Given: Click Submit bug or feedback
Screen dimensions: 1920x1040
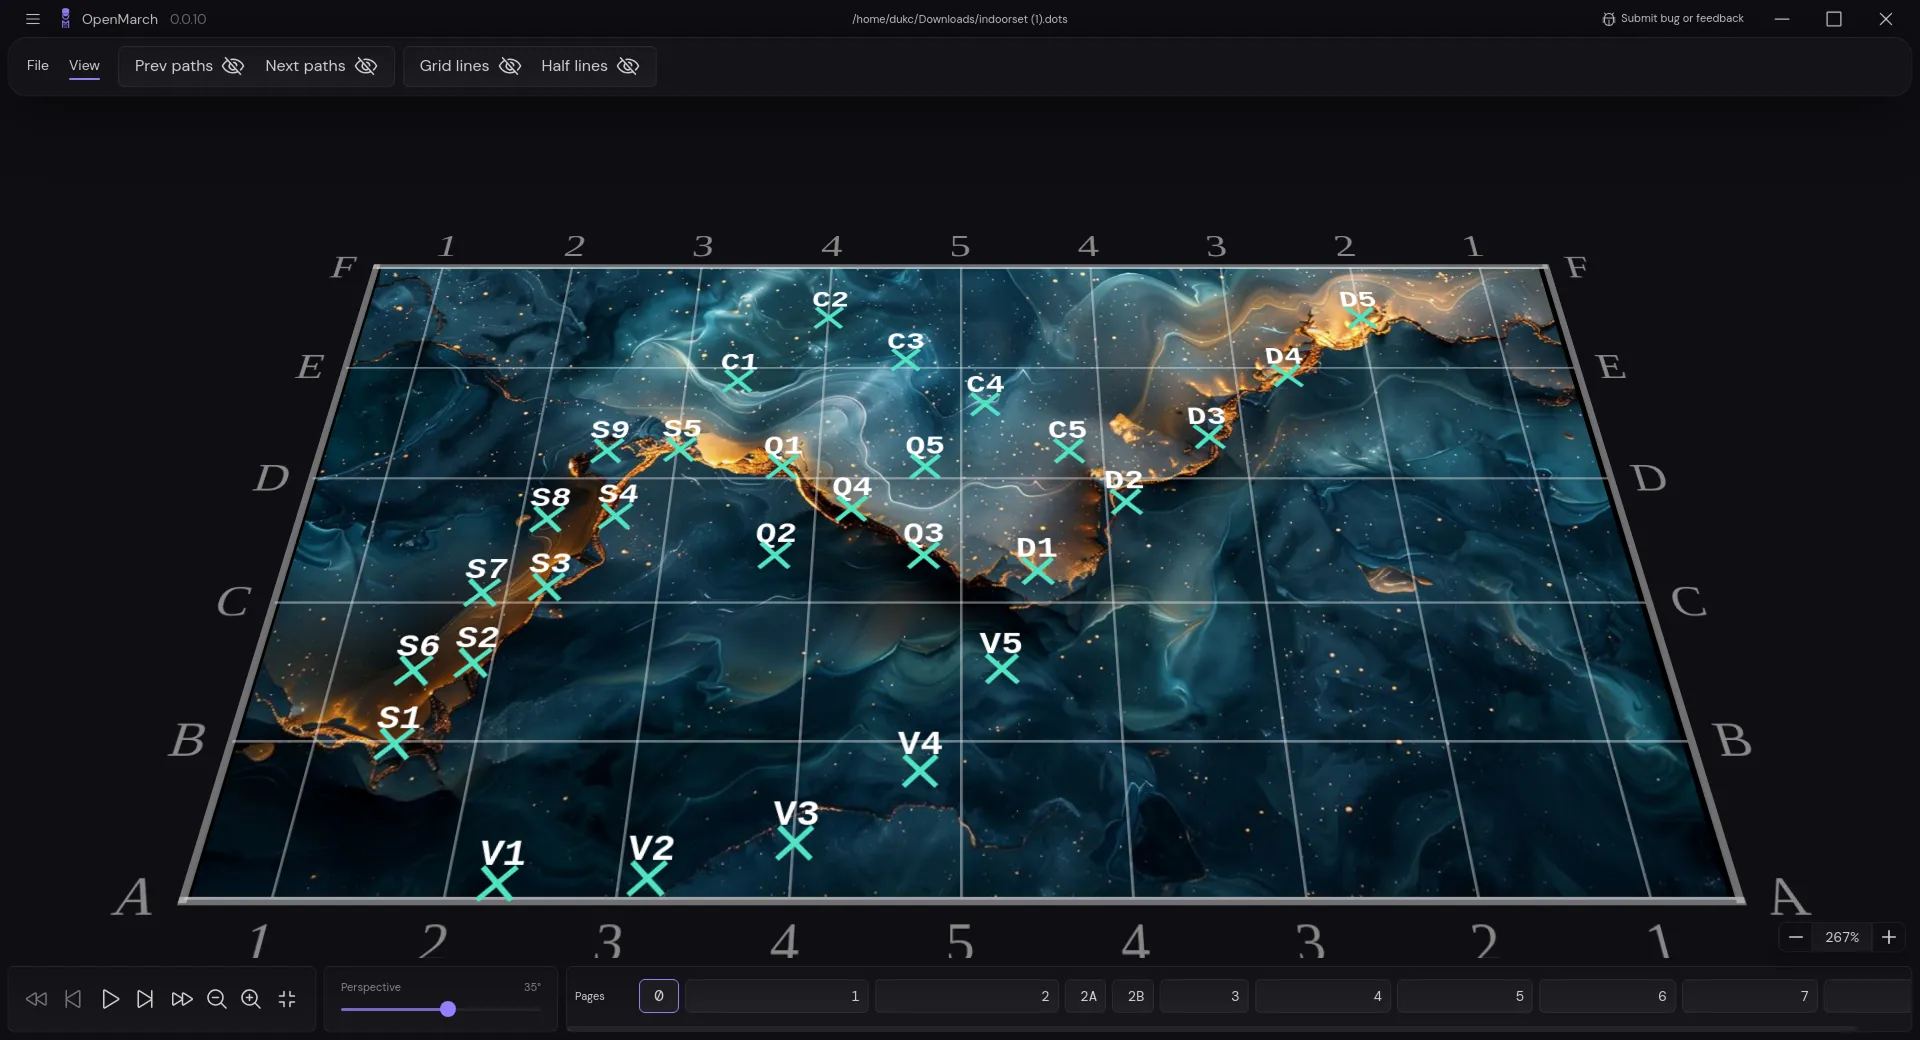Looking at the screenshot, I should 1672,18.
